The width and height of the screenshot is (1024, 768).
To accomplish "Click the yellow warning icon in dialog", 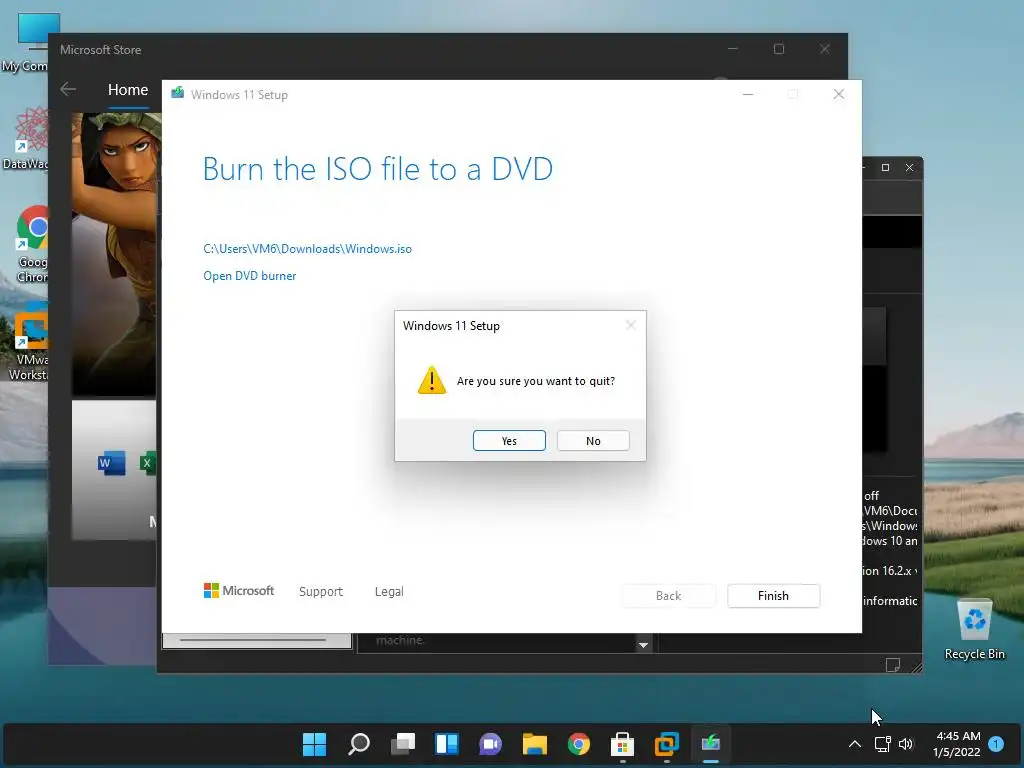I will point(432,380).
